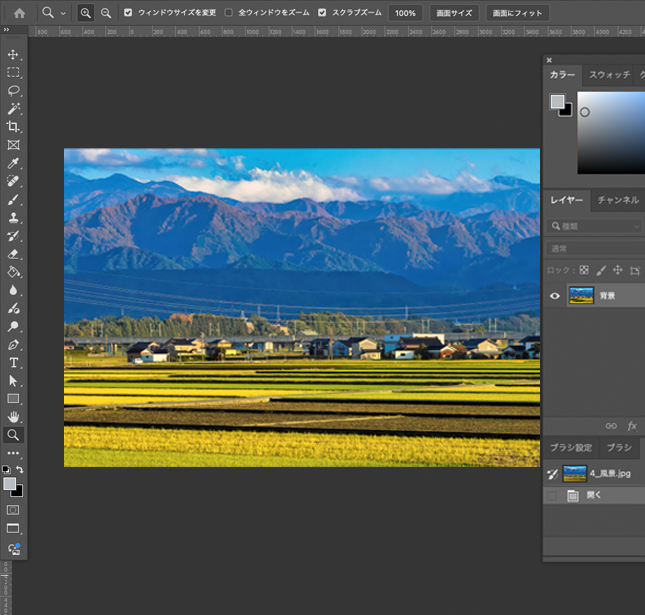Select the Lasso tool
Viewport: 645px width, 615px height.
tap(13, 91)
